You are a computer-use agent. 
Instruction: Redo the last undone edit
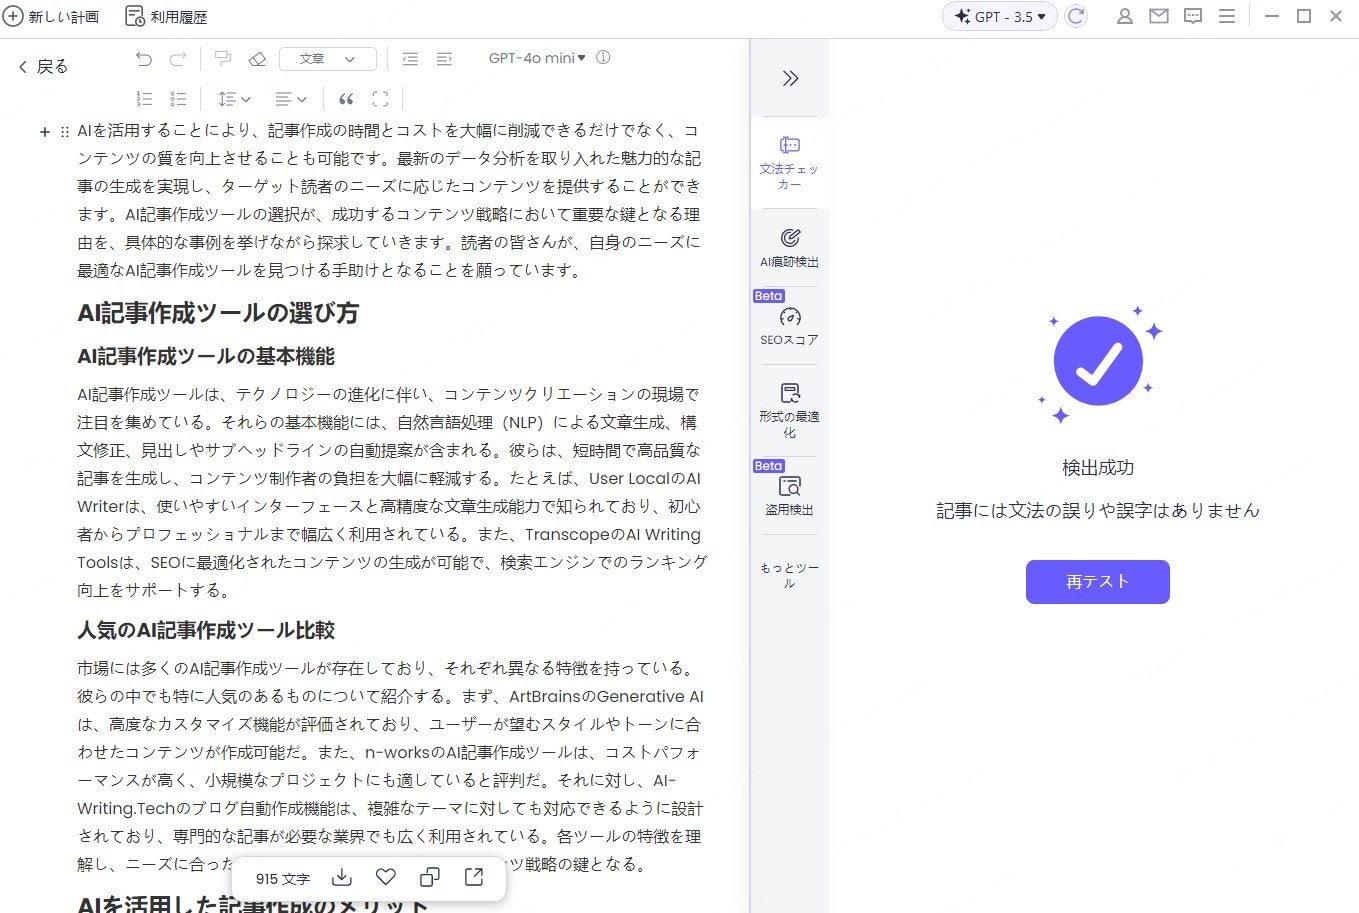click(178, 59)
